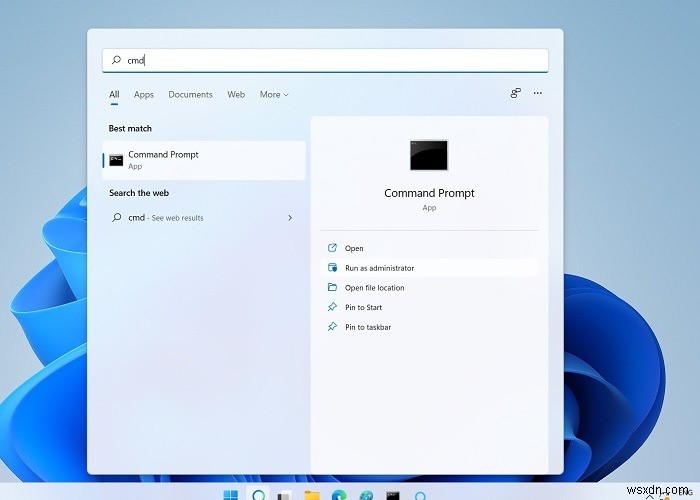Expand the cmd web results arrow

pos(290,218)
